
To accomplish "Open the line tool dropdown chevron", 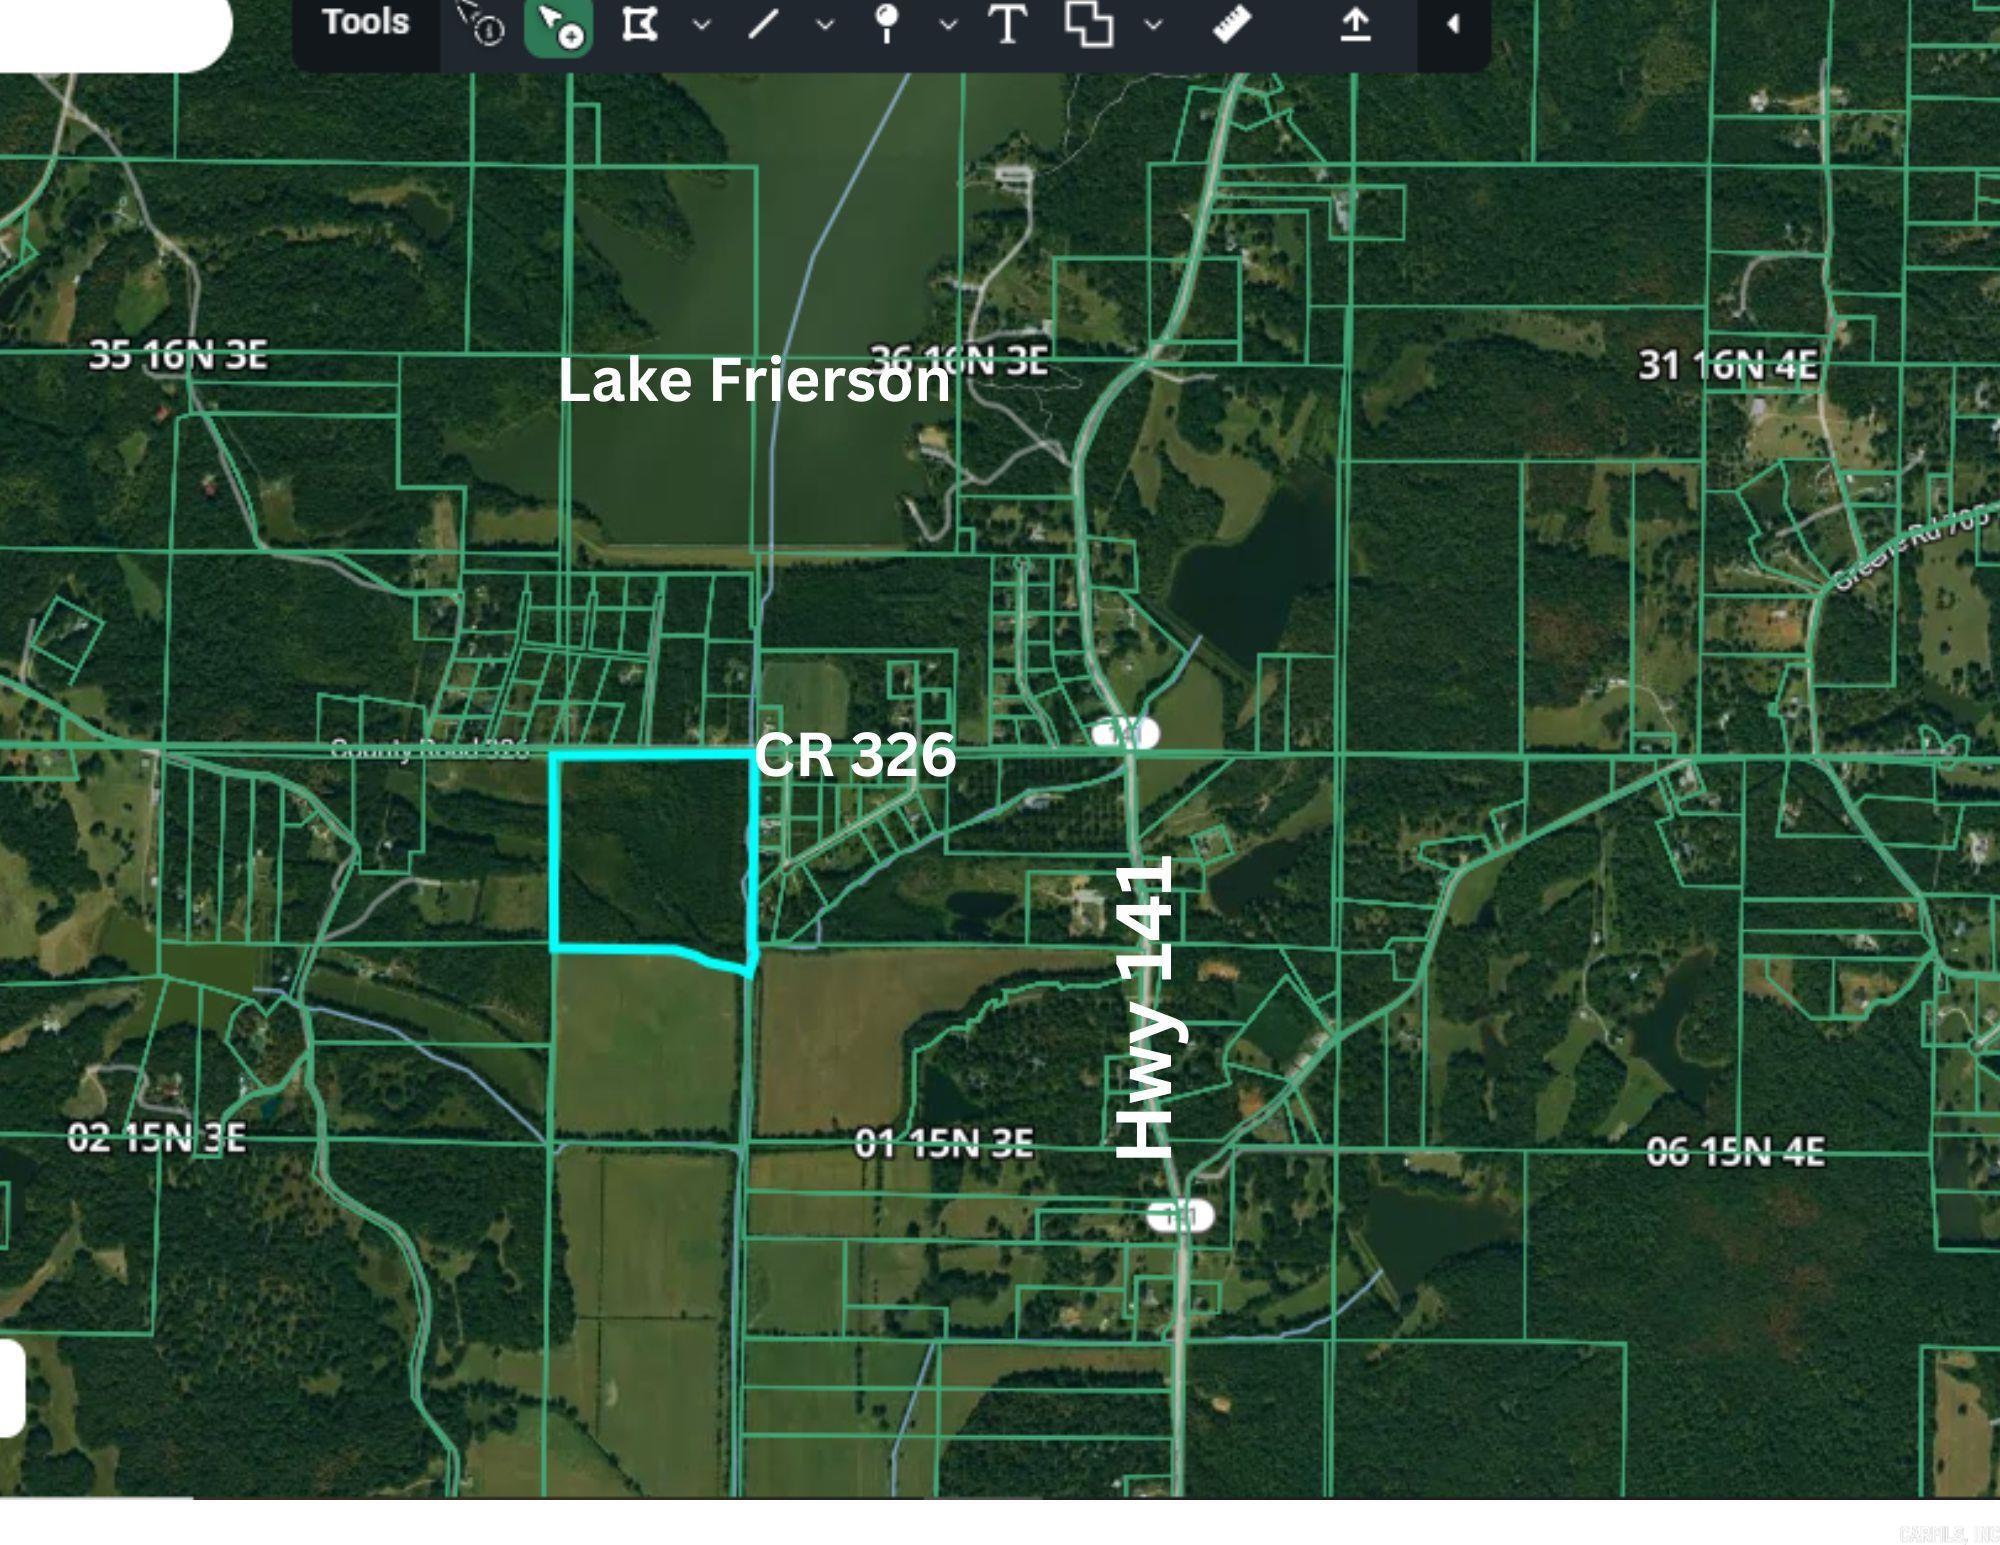I will tap(823, 25).
